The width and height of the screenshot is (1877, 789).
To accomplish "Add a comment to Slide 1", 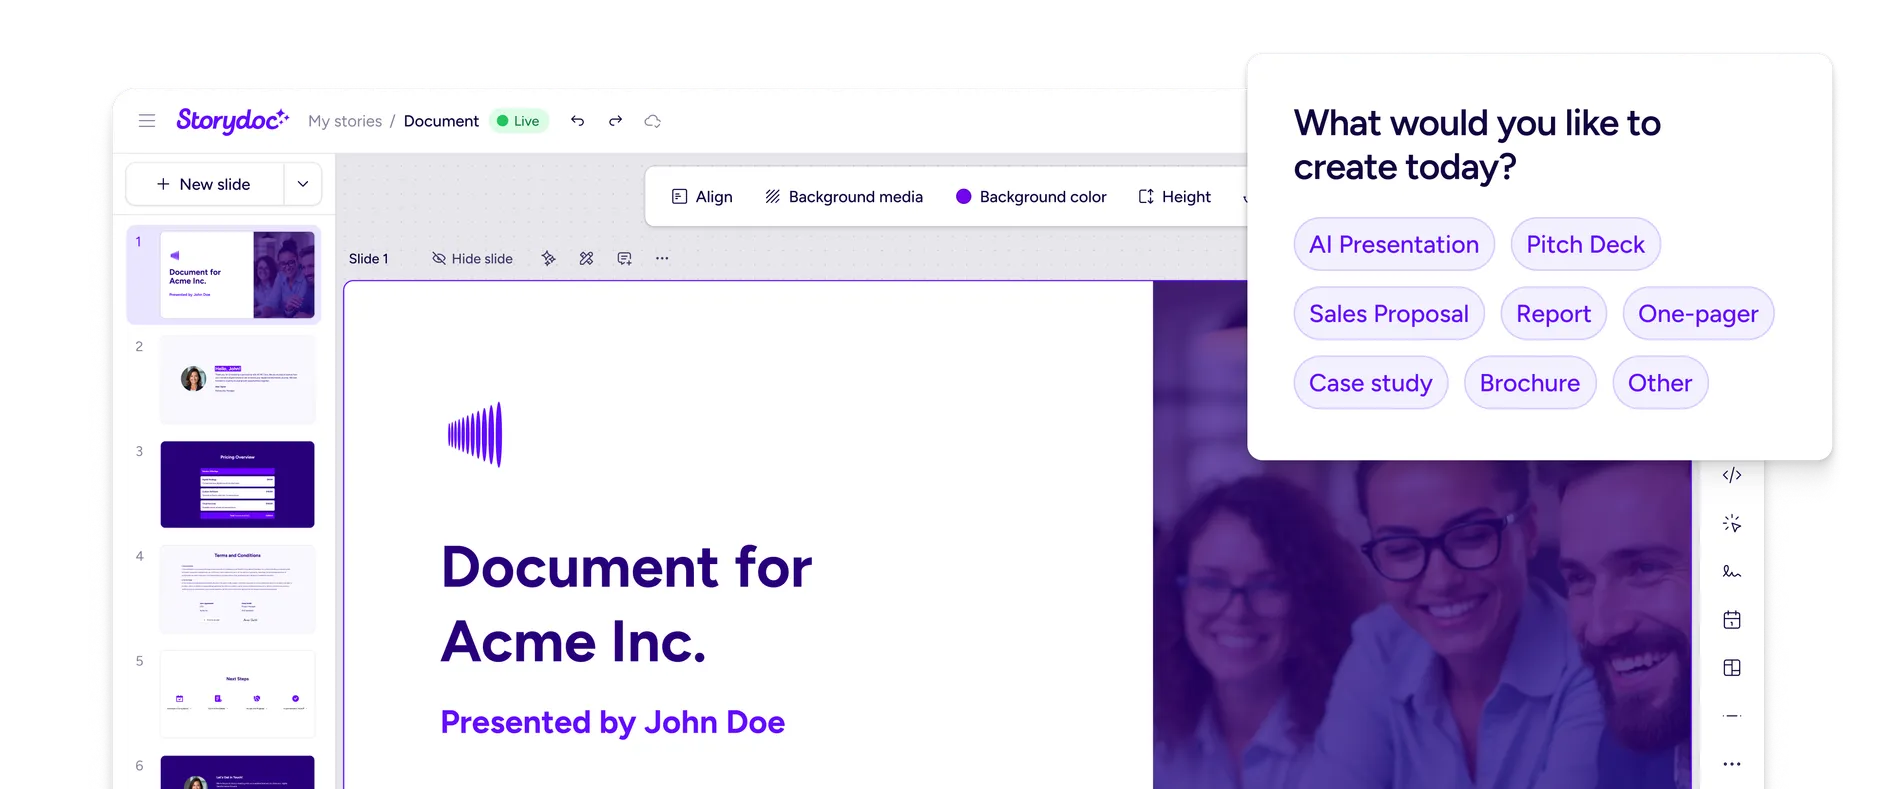I will (x=624, y=258).
